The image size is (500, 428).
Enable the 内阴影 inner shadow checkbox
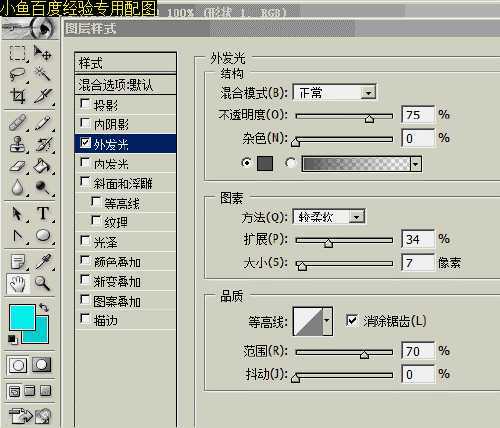click(x=85, y=123)
